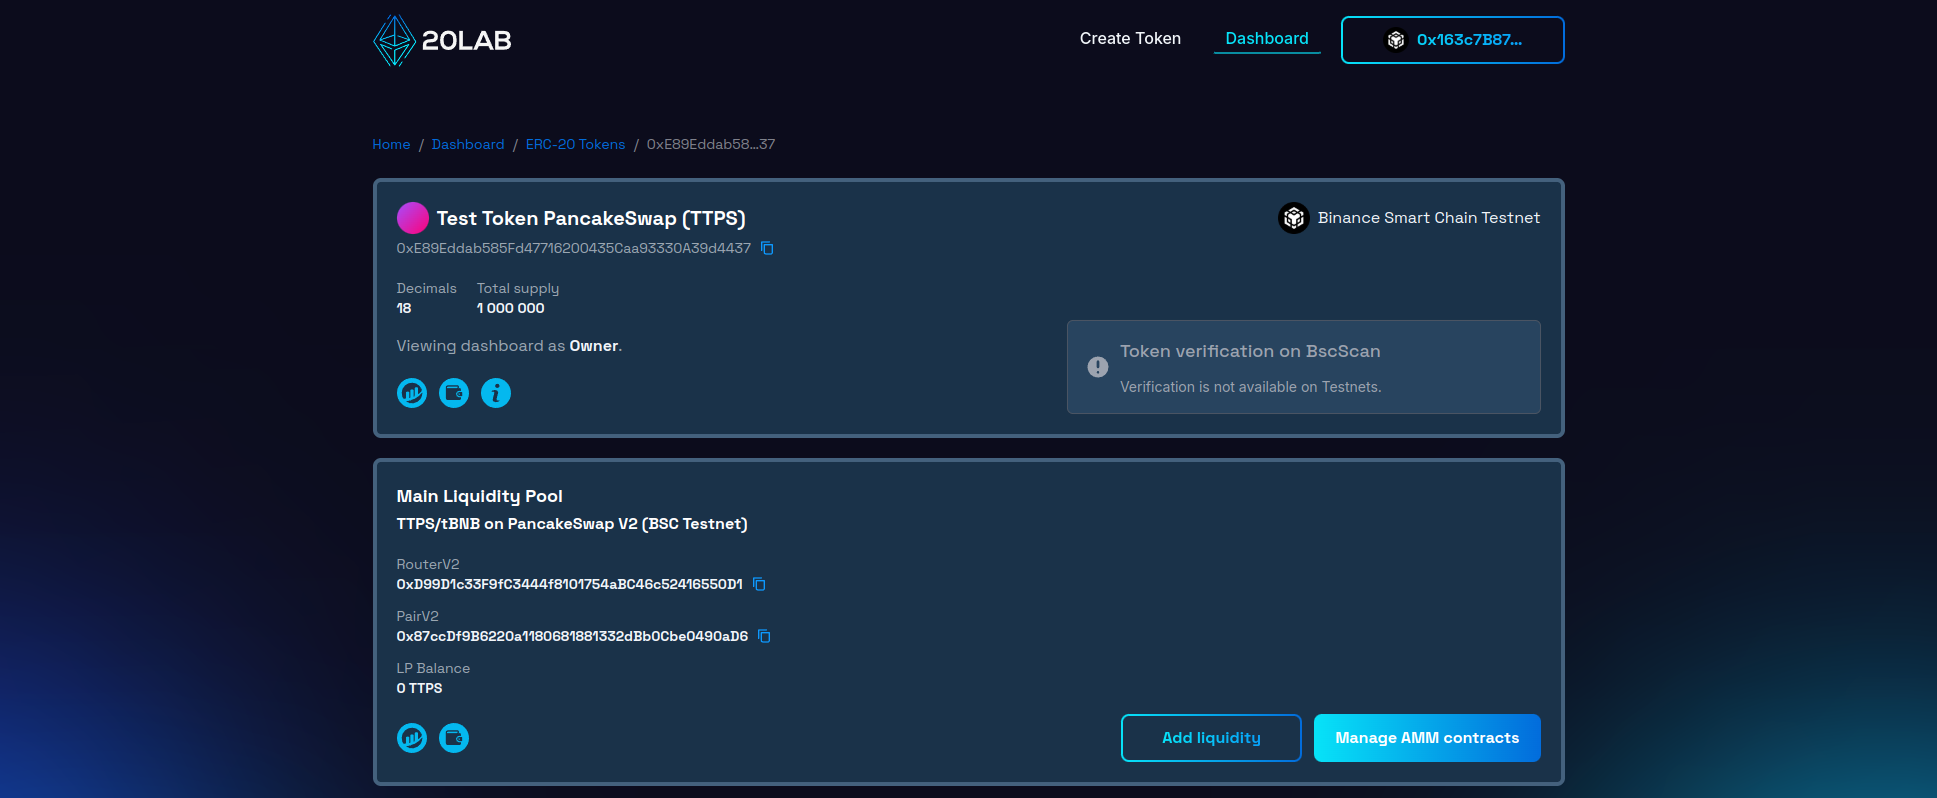Click TTPS/tBNB on PancakeSwap V2 subtitle
Viewport: 1937px width, 798px height.
click(572, 524)
